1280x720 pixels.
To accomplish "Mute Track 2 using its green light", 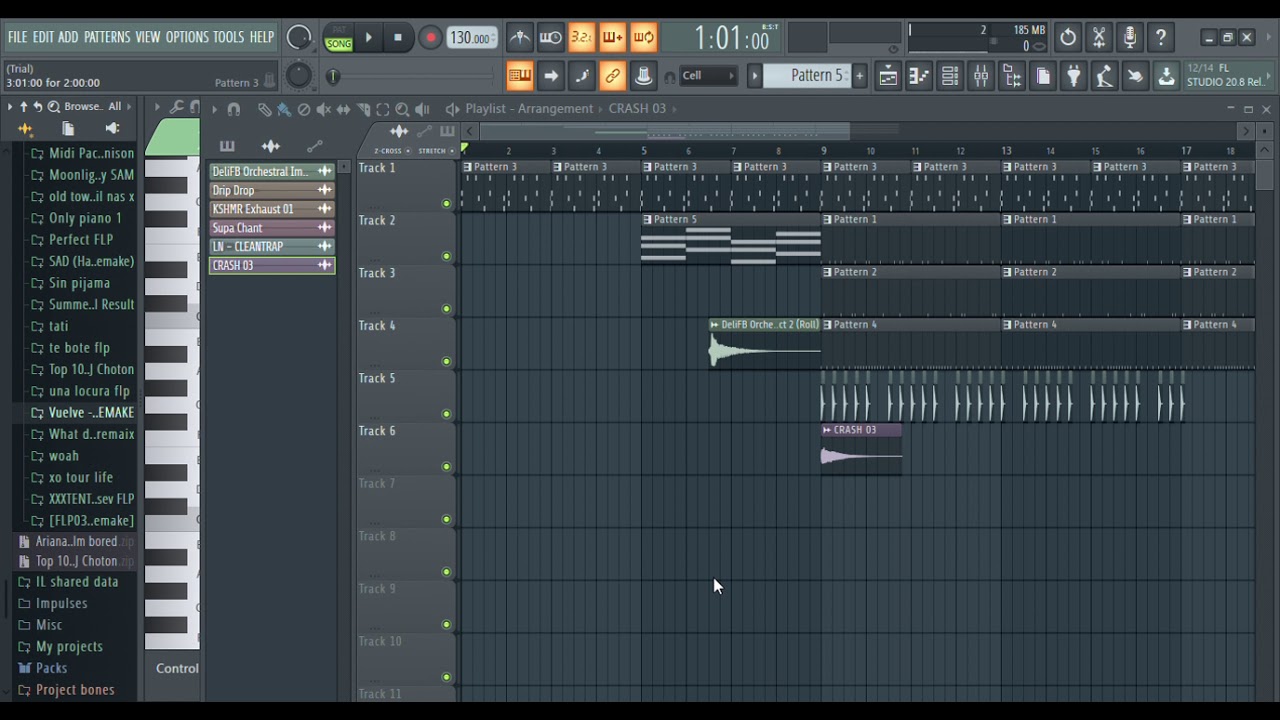I will pos(446,256).
